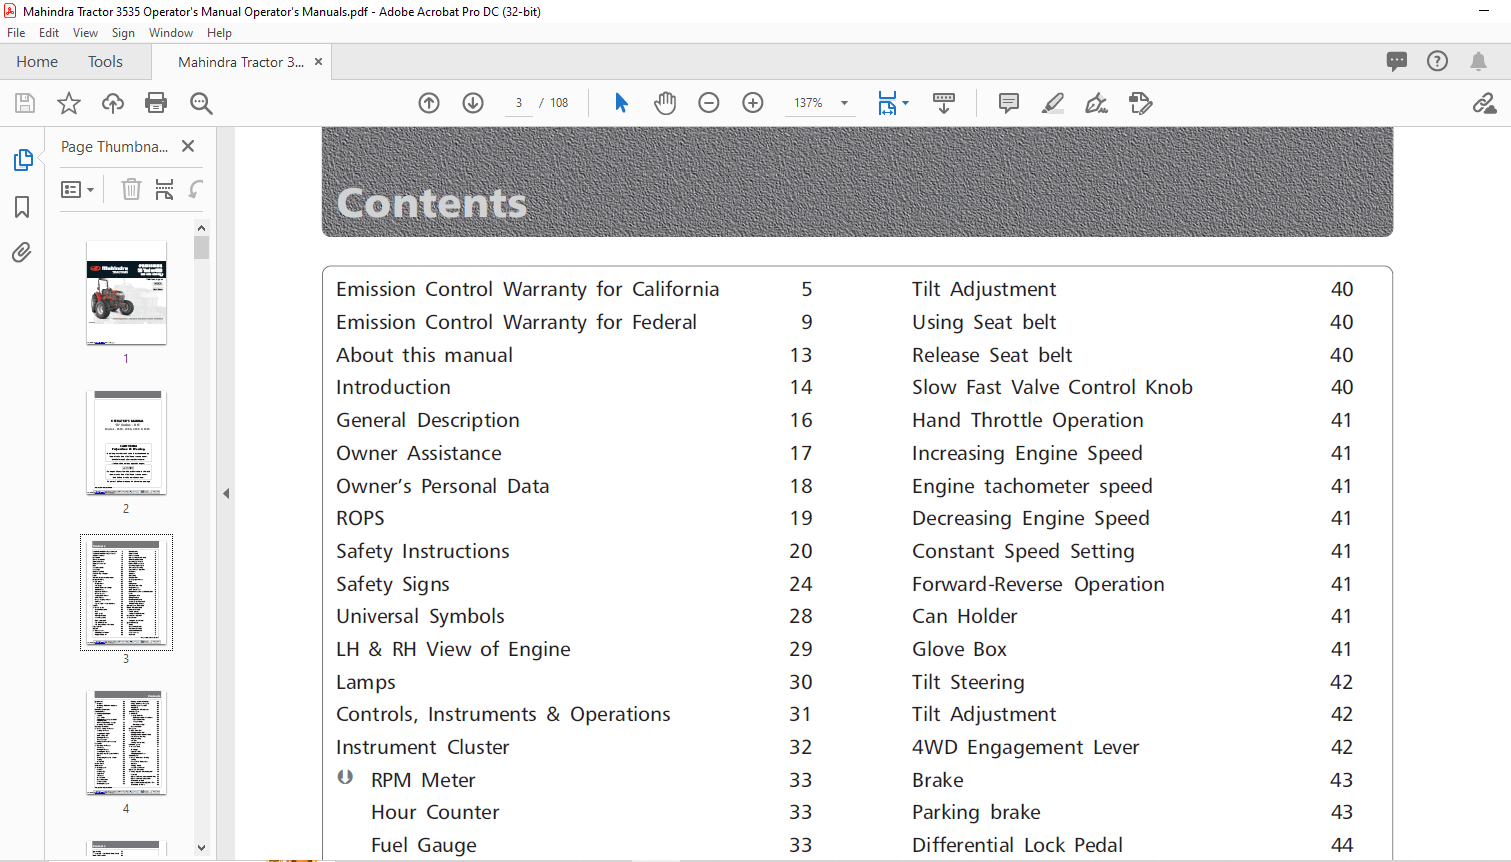The image size is (1511, 862).
Task: Close the Page Thumbnails panel
Action: pos(188,146)
